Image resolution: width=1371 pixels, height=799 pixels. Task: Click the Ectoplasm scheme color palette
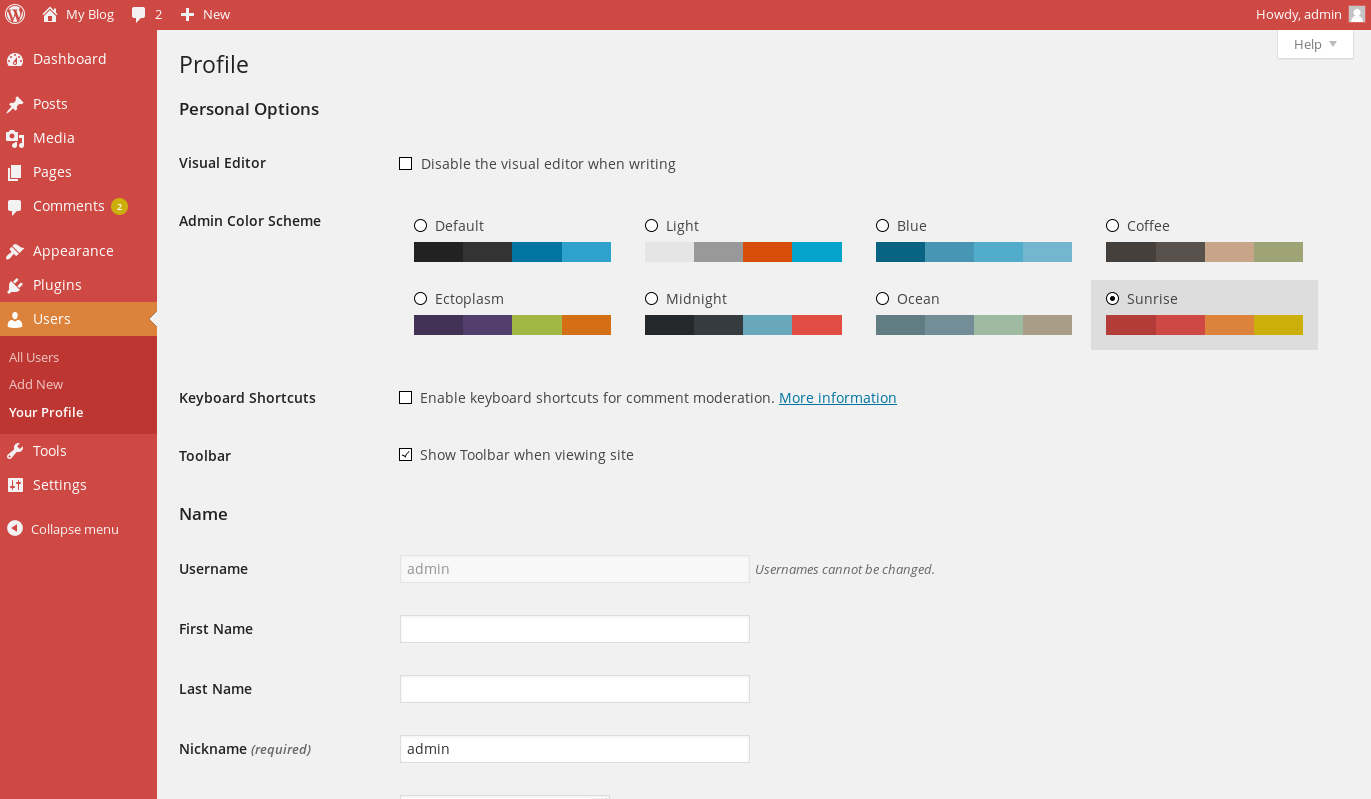512,325
